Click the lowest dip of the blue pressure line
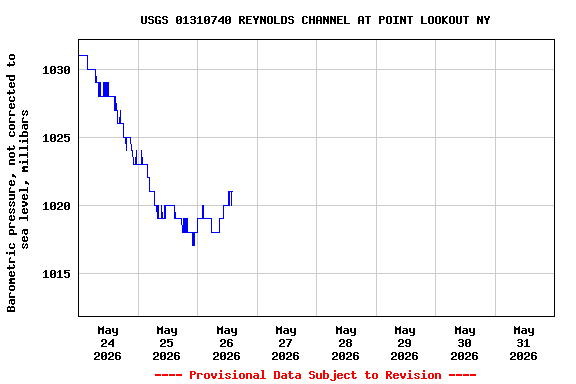Screen dimensions: 576x384 pos(194,244)
